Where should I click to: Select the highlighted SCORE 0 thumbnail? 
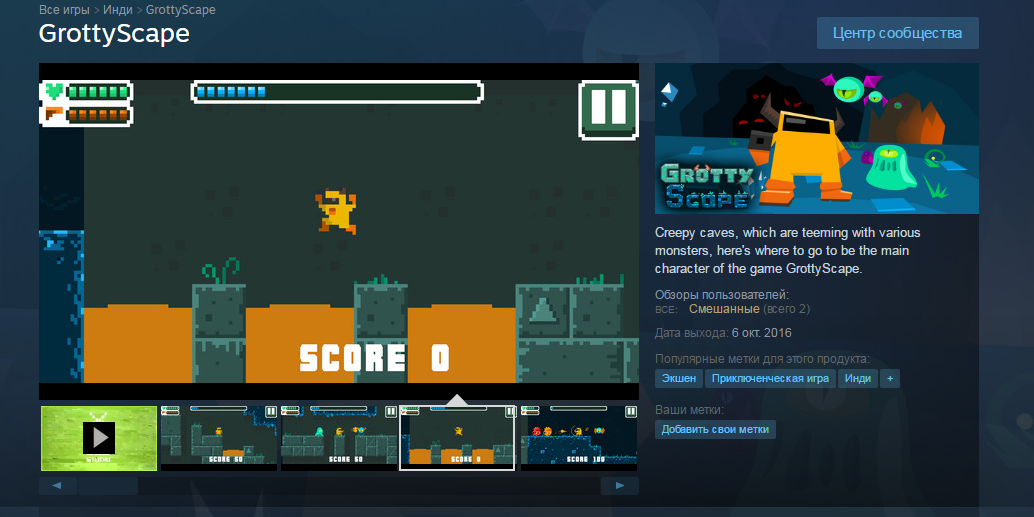pyautogui.click(x=457, y=438)
